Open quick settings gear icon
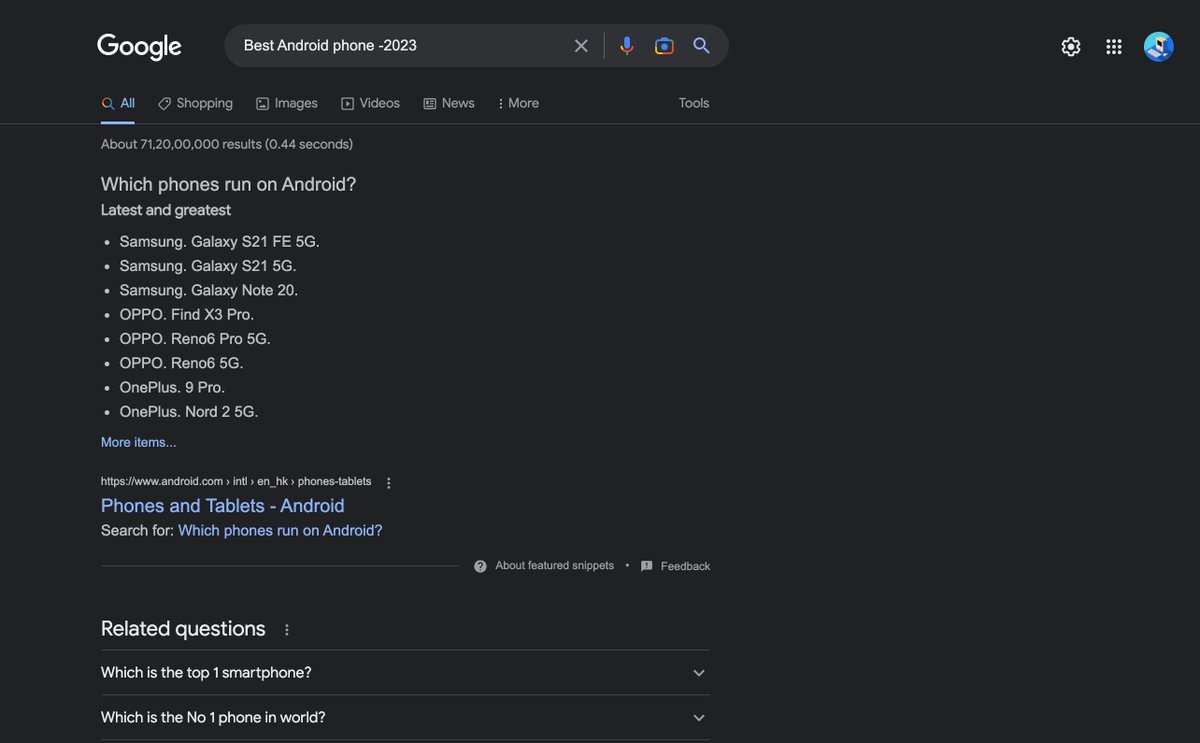Image resolution: width=1200 pixels, height=743 pixels. click(x=1071, y=47)
